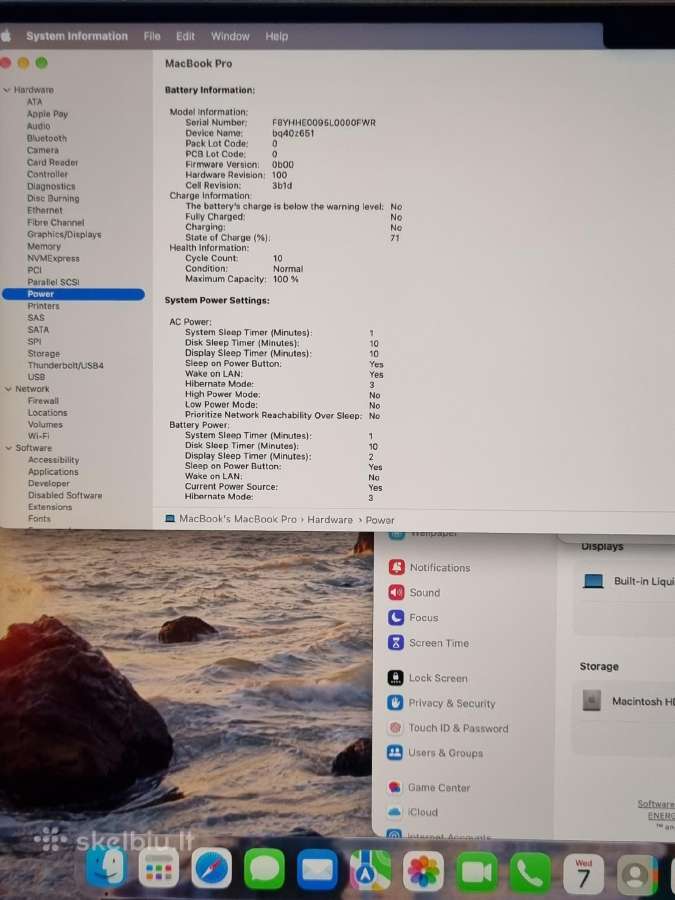This screenshot has width=675, height=900.
Task: Select Applications under Software
Action: pyautogui.click(x=53, y=471)
